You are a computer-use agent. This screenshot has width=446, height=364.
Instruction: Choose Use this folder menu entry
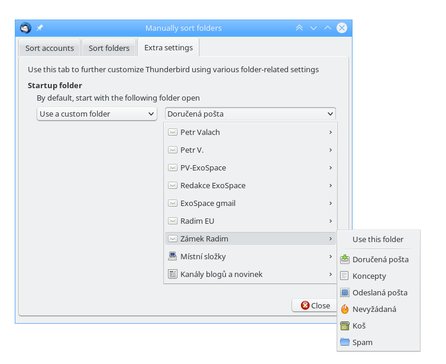click(378, 239)
